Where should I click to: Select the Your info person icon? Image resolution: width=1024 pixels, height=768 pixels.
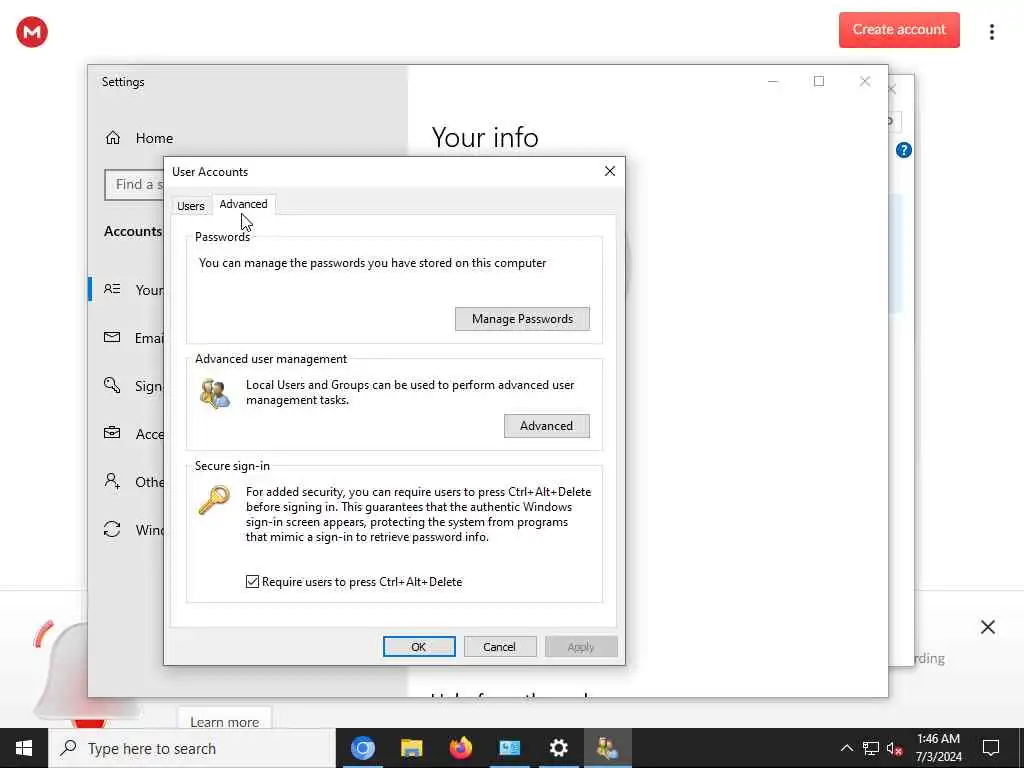[112, 289]
